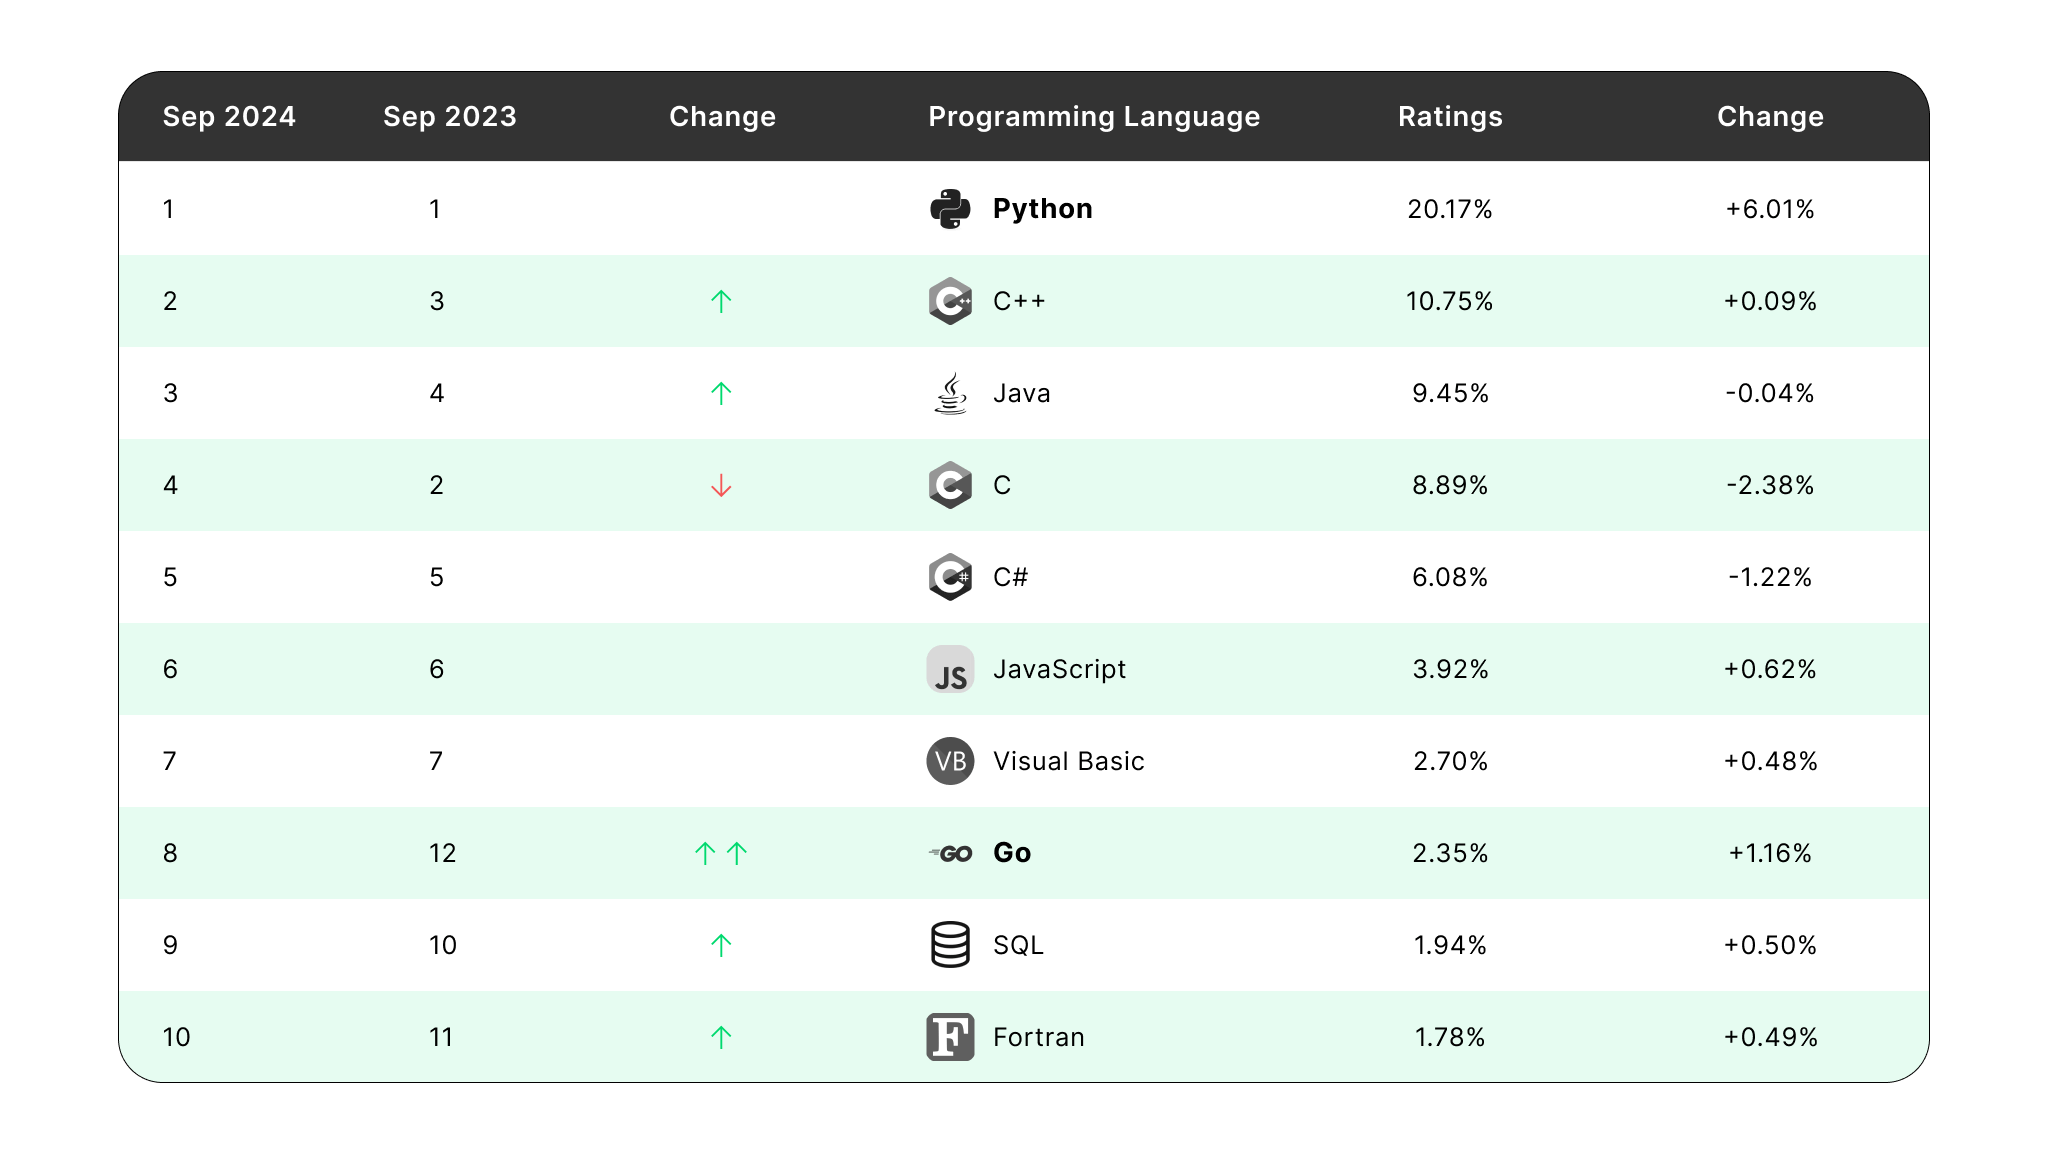Click the JavaScript JS badge icon
This screenshot has height=1152, width=2048.
(950, 669)
